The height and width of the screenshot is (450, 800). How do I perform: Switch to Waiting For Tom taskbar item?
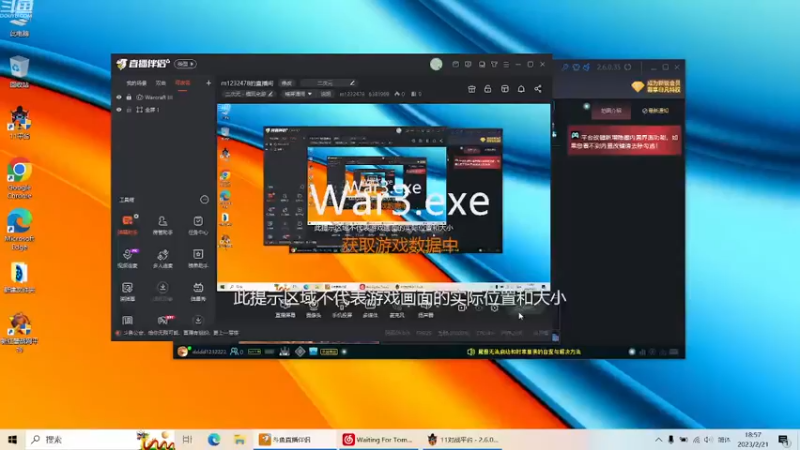pyautogui.click(x=380, y=439)
